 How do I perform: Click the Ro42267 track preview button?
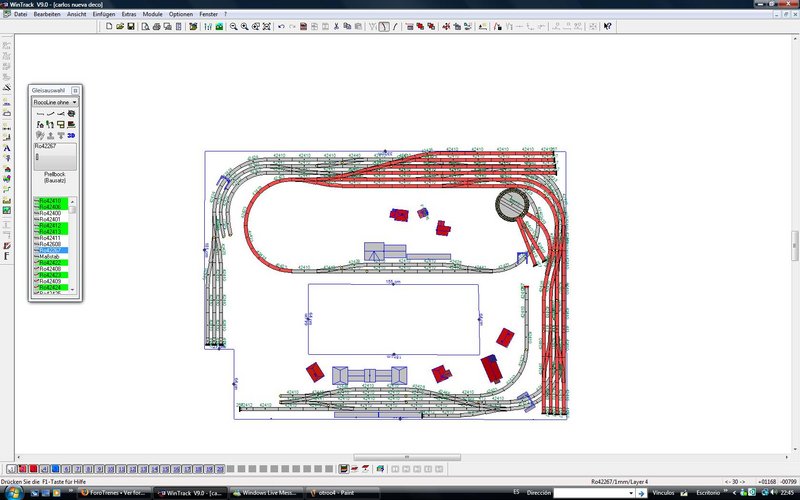tap(55, 157)
